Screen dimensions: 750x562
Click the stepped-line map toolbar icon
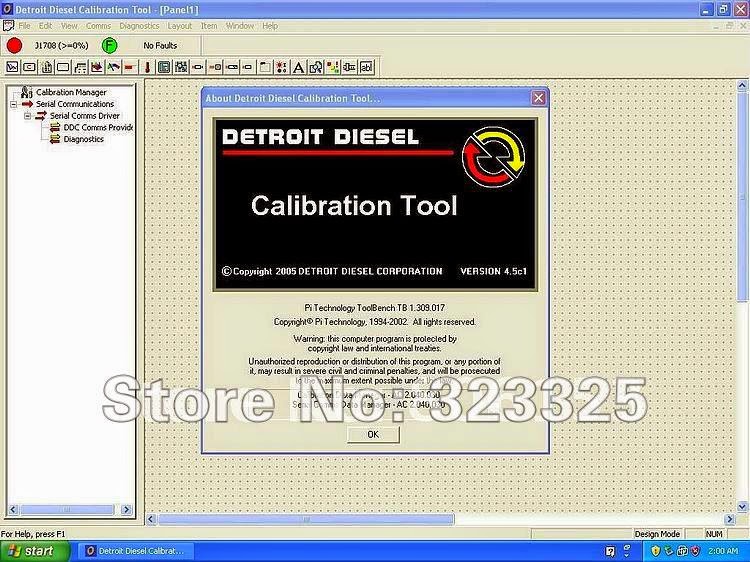coord(80,67)
